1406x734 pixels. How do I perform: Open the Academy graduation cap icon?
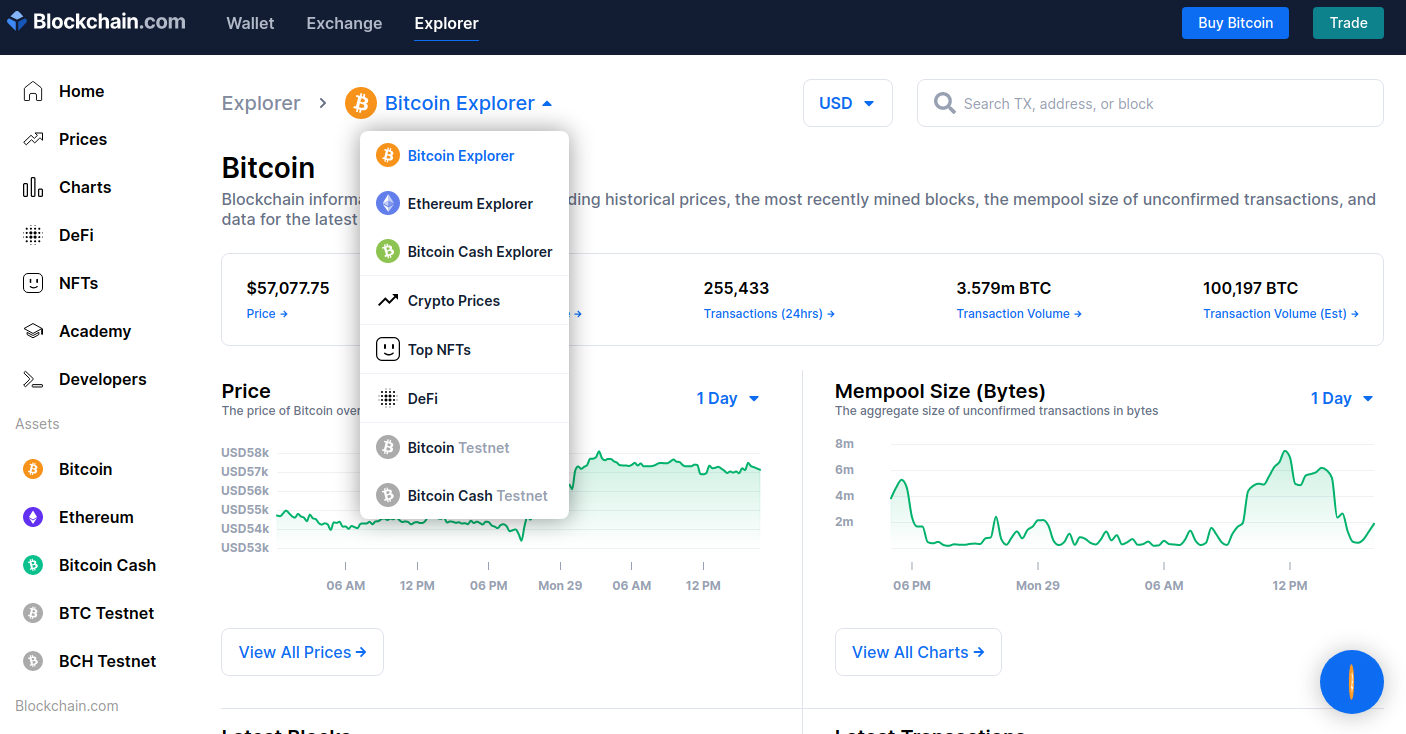33,331
